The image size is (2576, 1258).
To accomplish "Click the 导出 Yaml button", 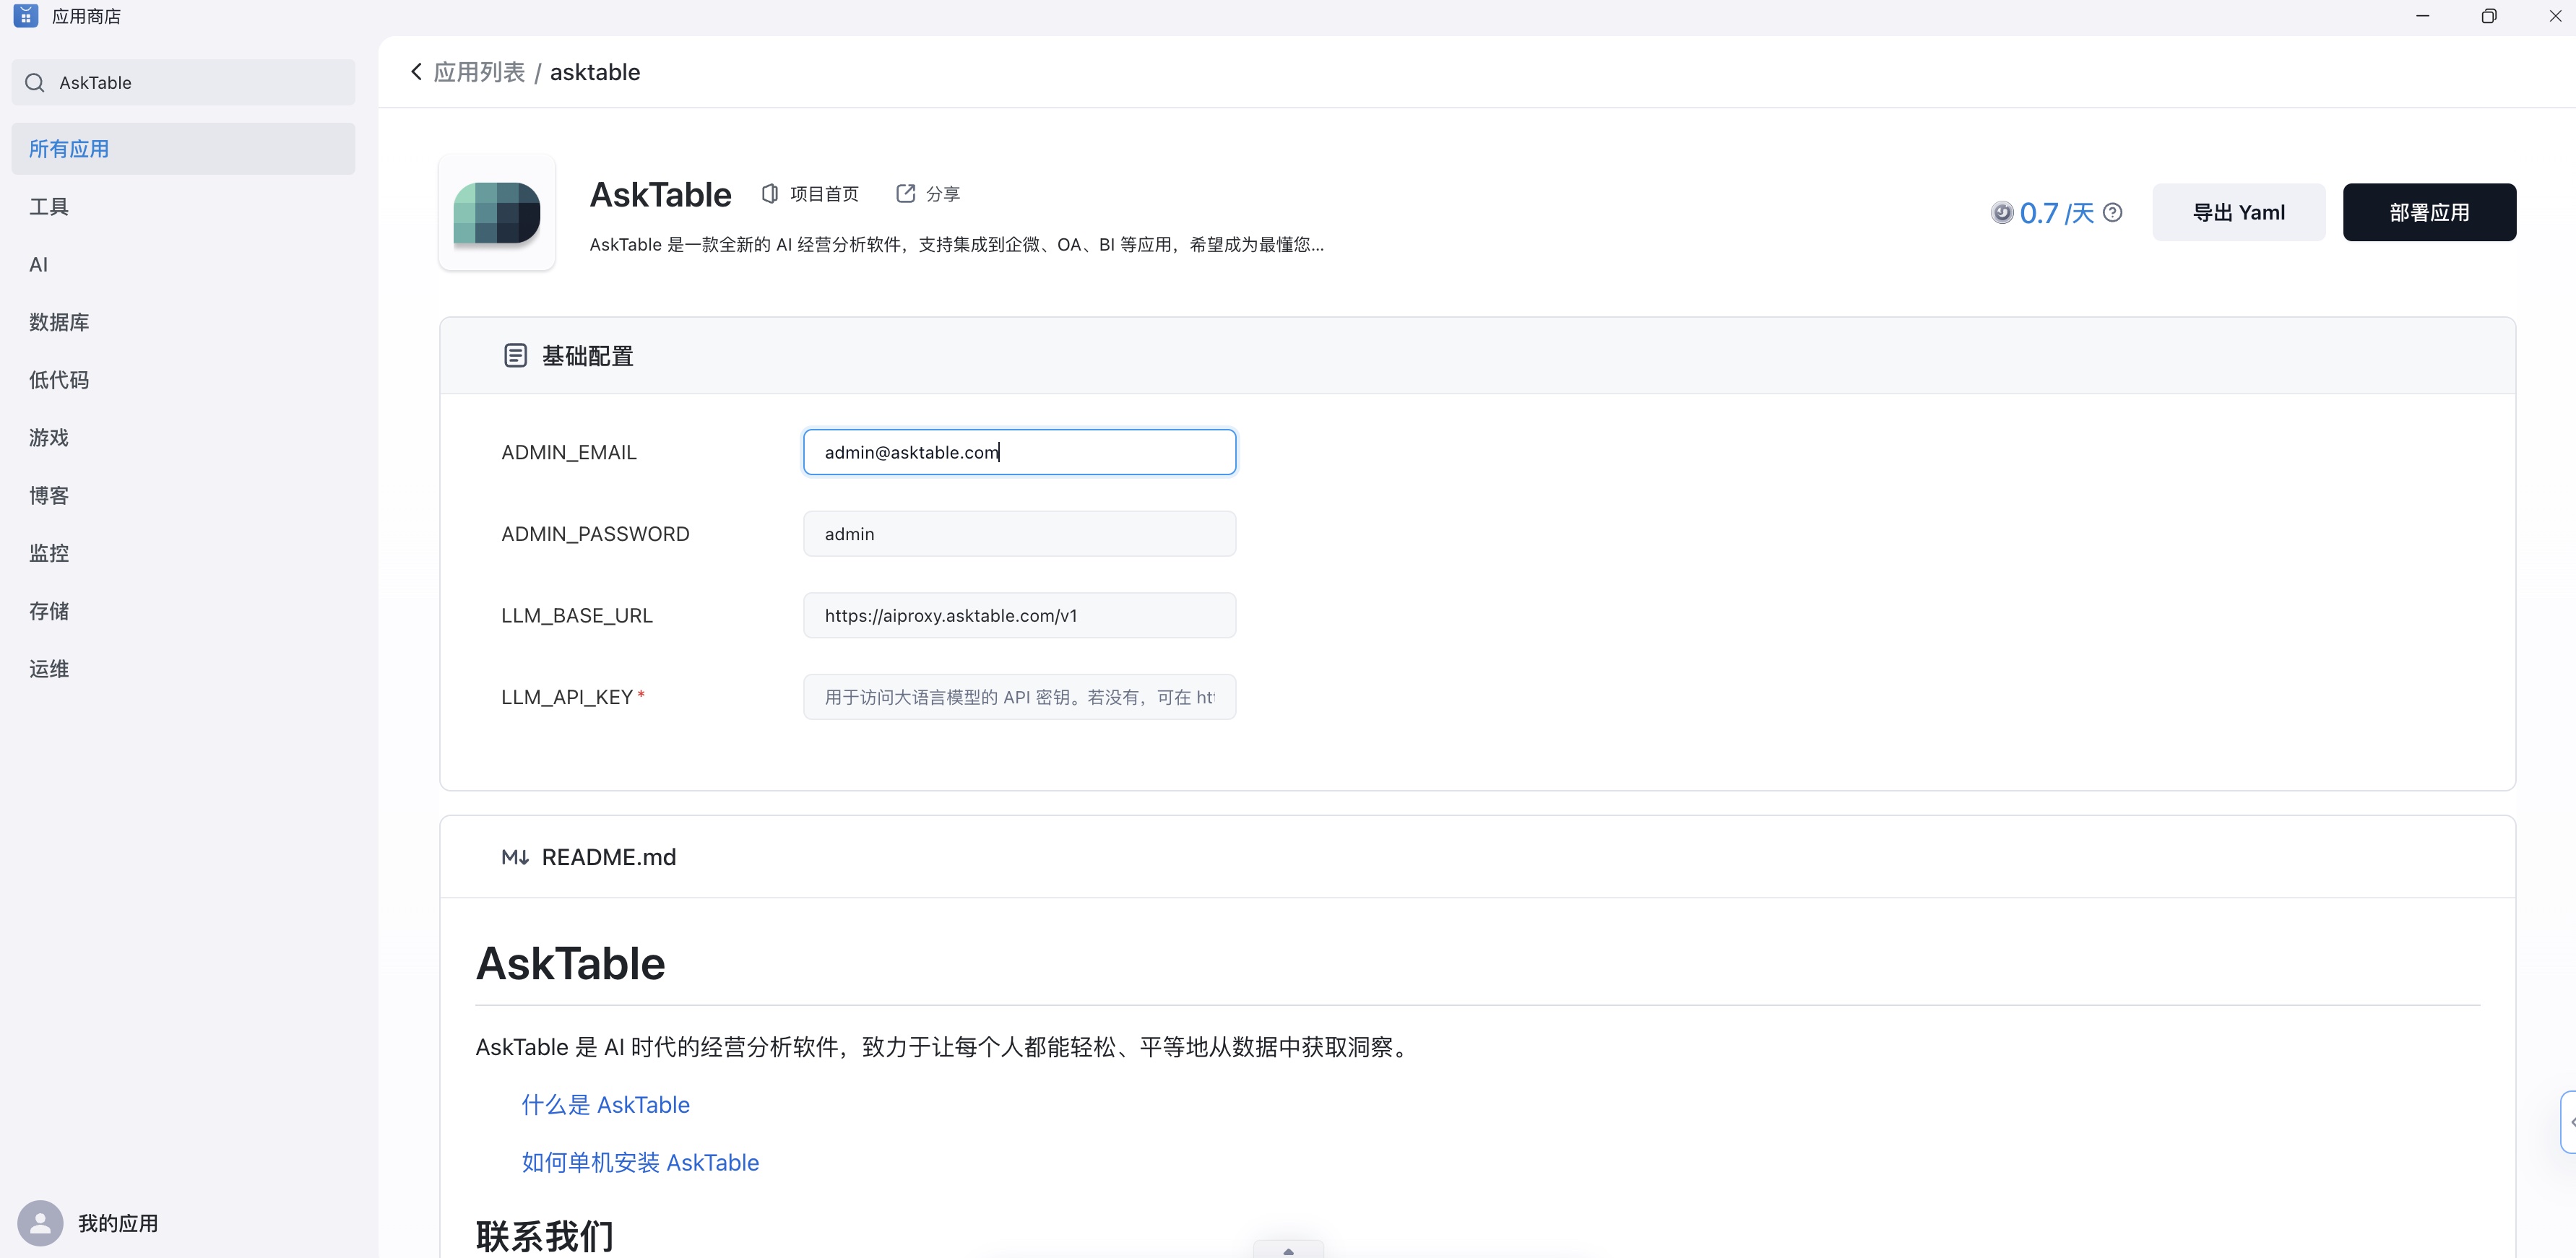I will (2238, 212).
